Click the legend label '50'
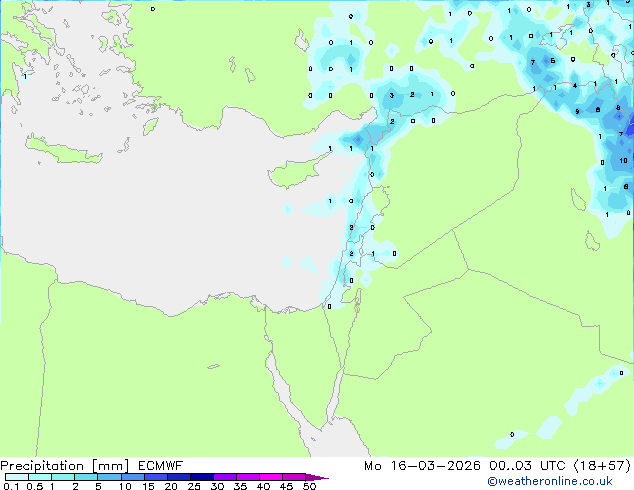Image resolution: width=634 pixels, height=490 pixels. pyautogui.click(x=309, y=486)
